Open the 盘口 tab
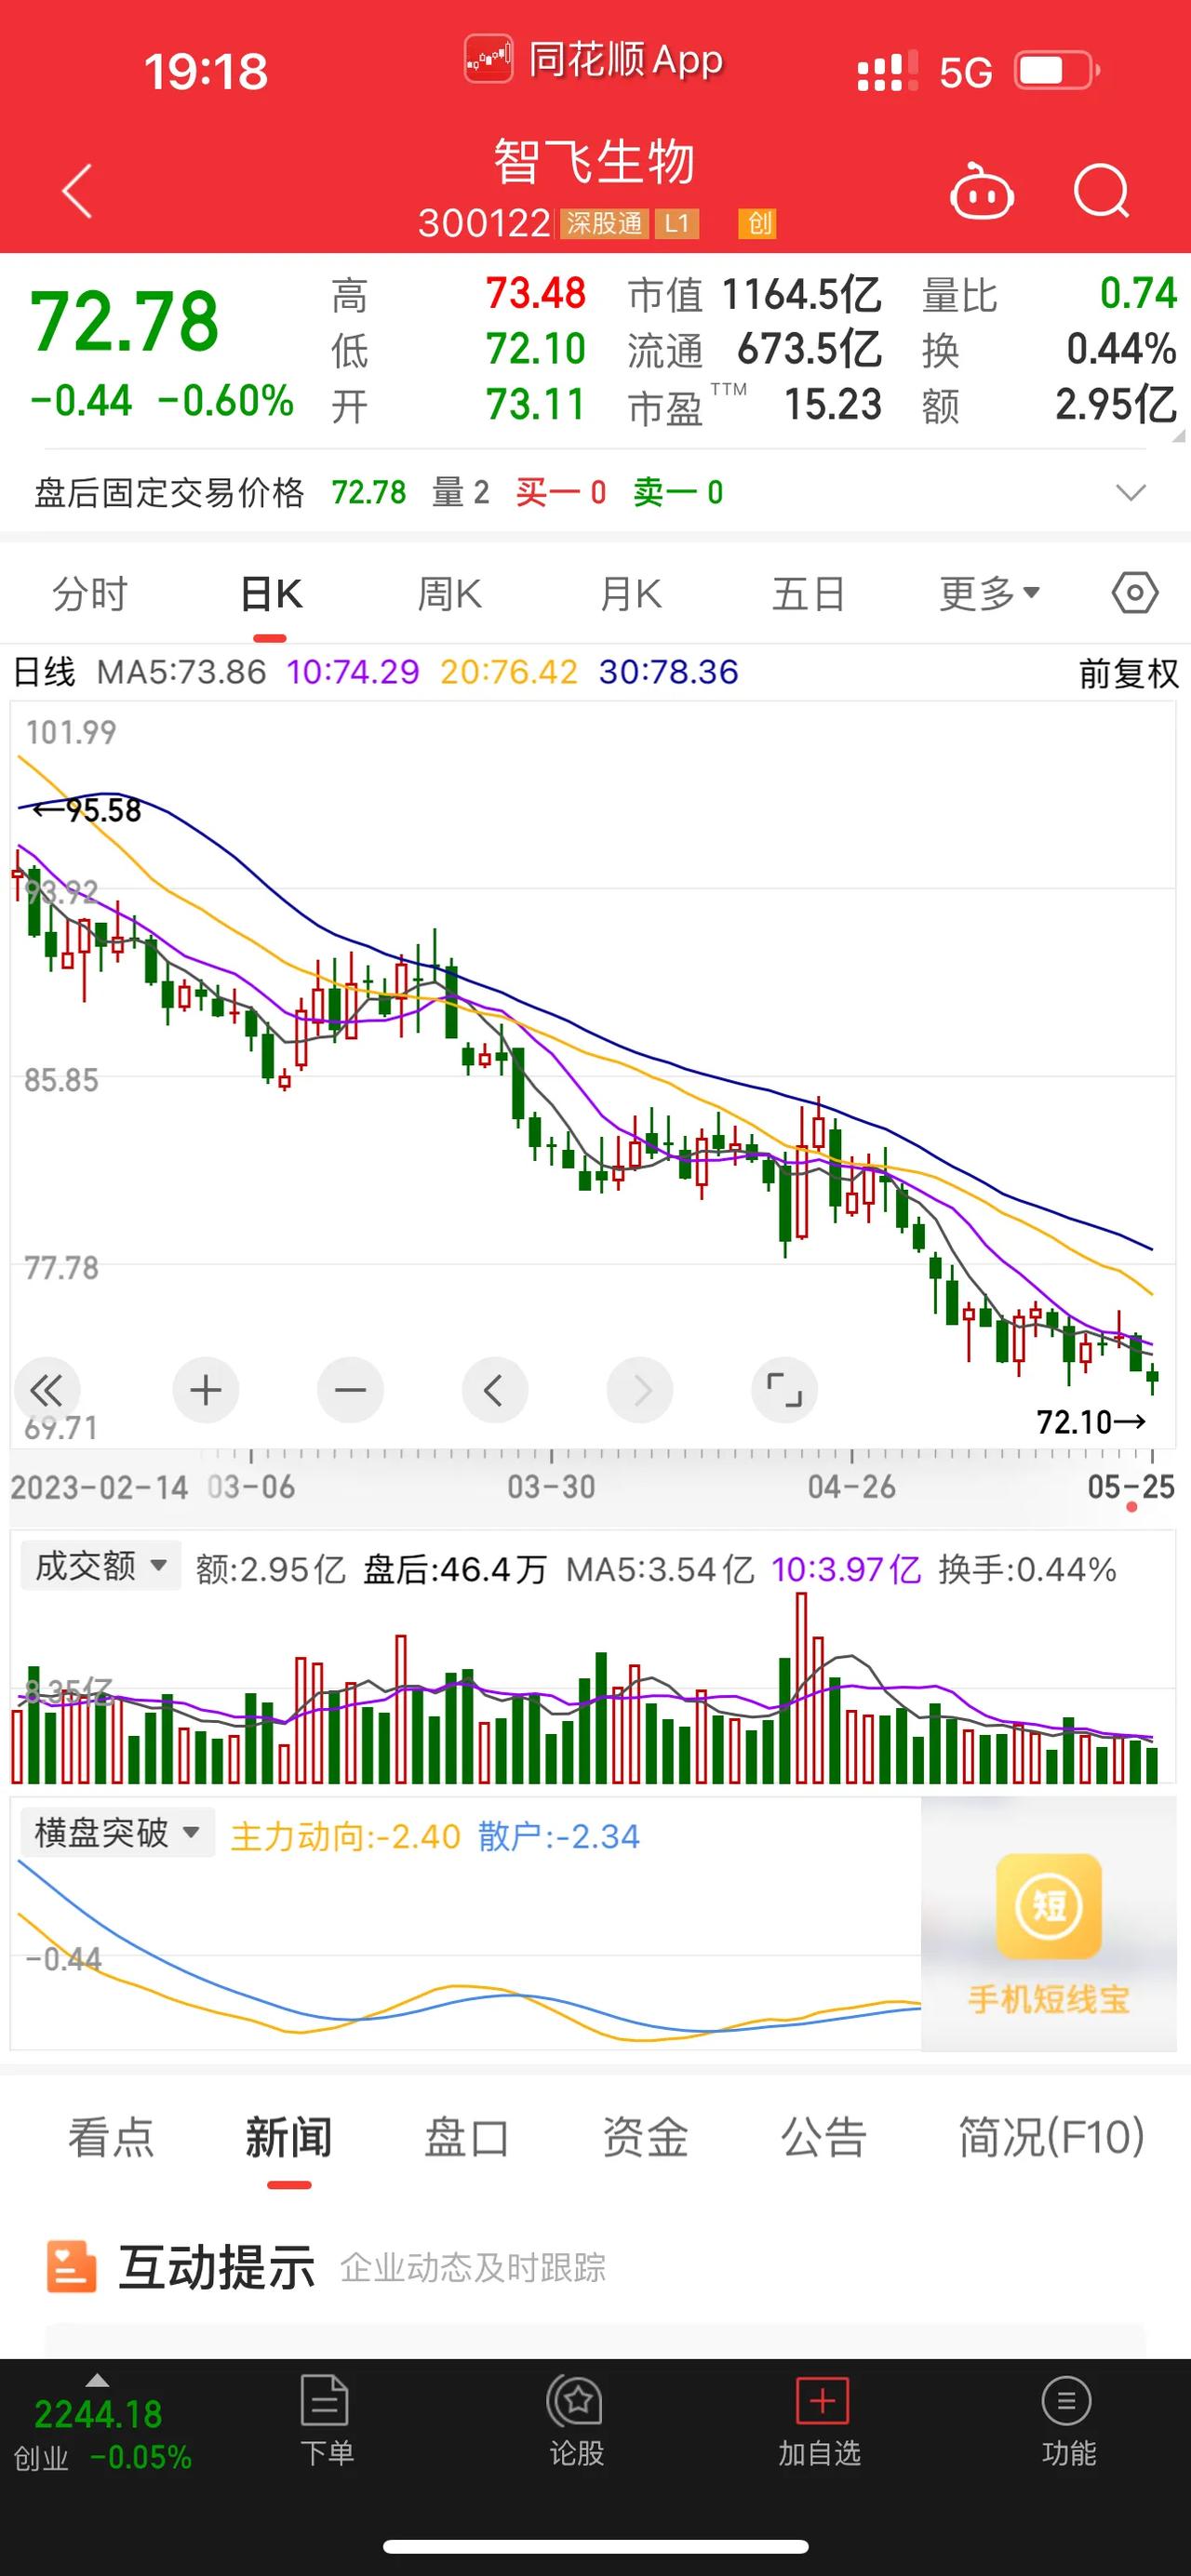The width and height of the screenshot is (1191, 2576). [467, 2137]
